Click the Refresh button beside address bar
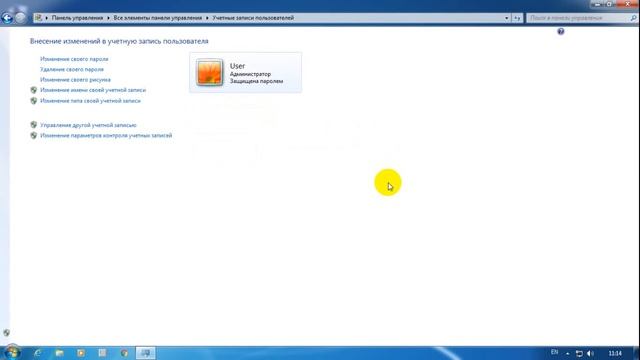640x360 pixels. pos(517,18)
